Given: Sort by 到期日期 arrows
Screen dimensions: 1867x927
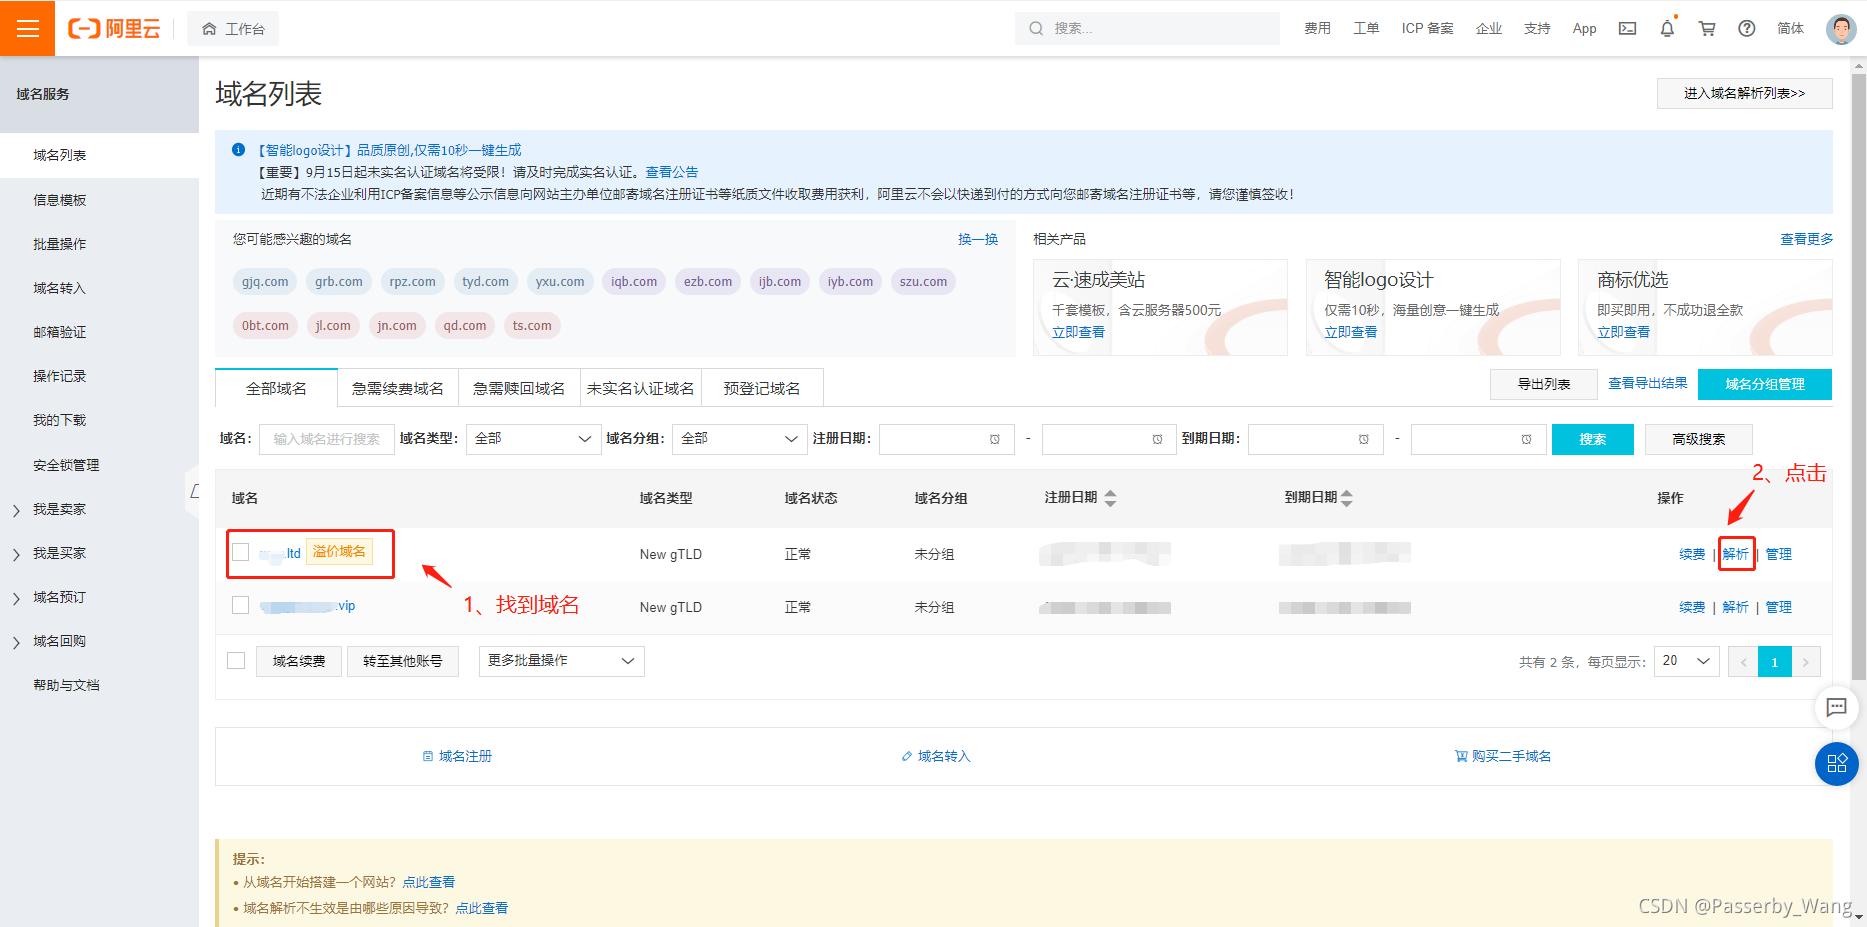Looking at the screenshot, I should pos(1347,498).
